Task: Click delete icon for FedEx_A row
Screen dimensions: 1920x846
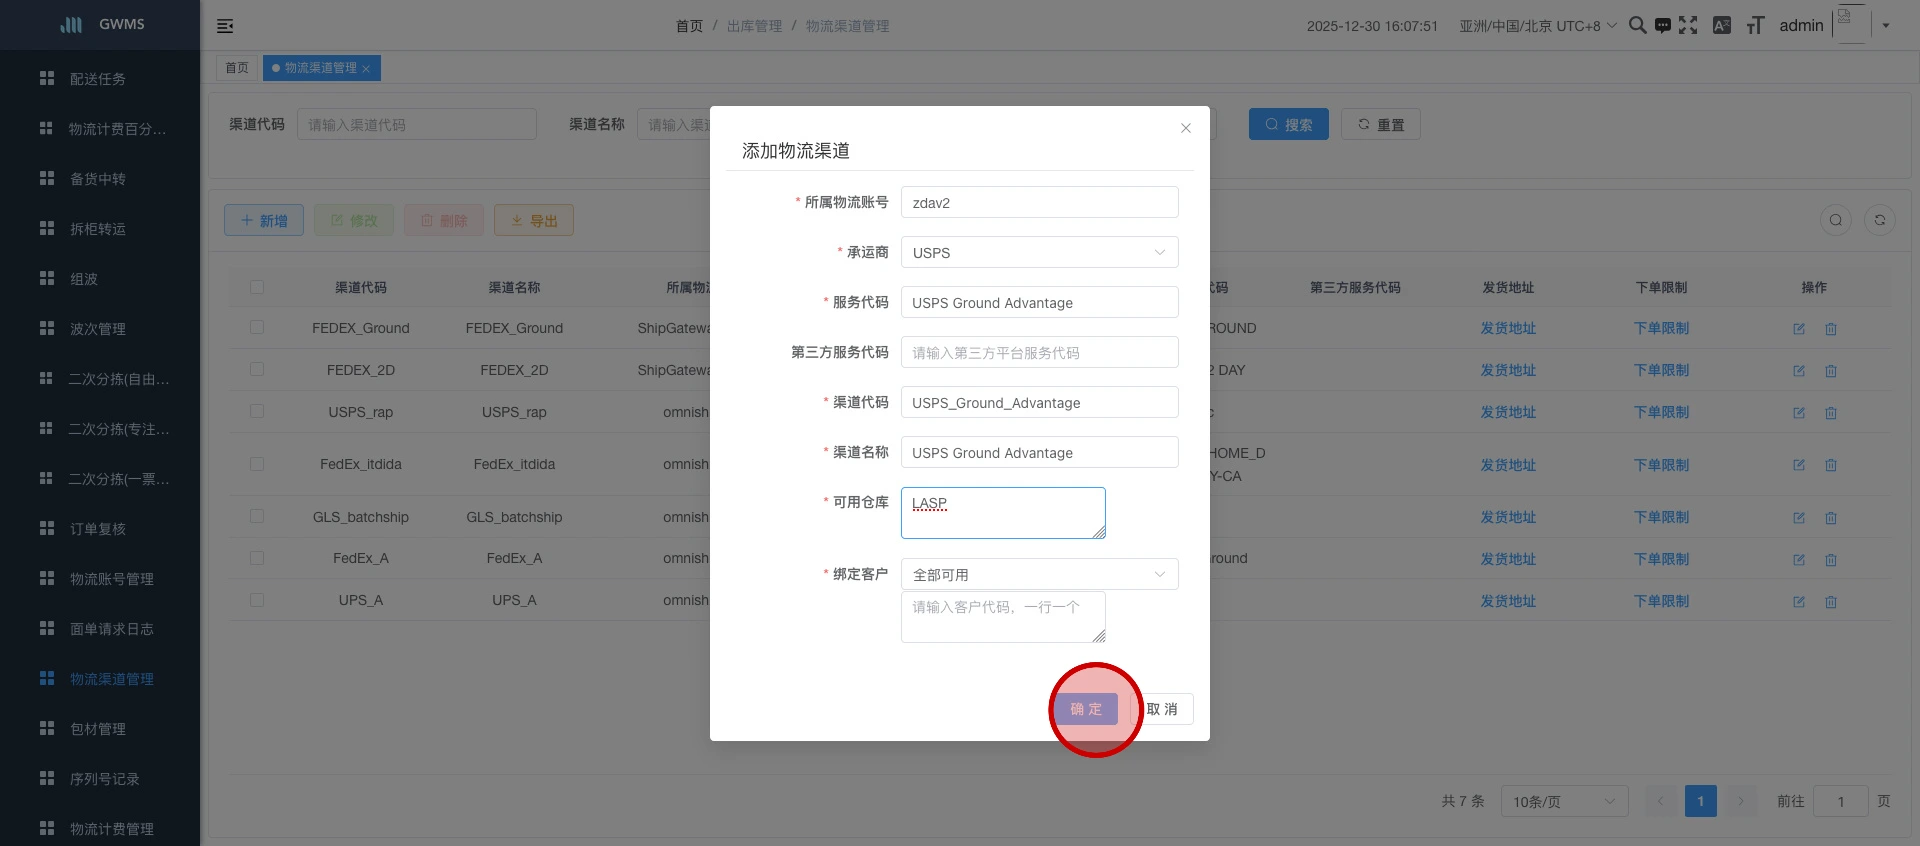Action: point(1831,560)
